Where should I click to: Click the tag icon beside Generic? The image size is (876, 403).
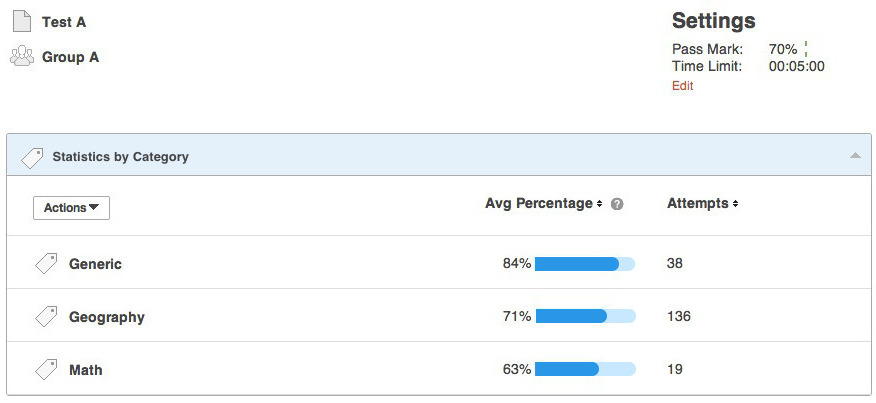click(46, 264)
